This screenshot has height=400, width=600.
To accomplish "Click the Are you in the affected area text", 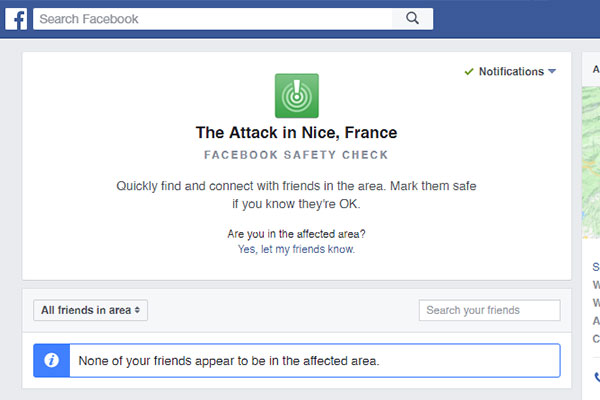I will click(x=296, y=234).
